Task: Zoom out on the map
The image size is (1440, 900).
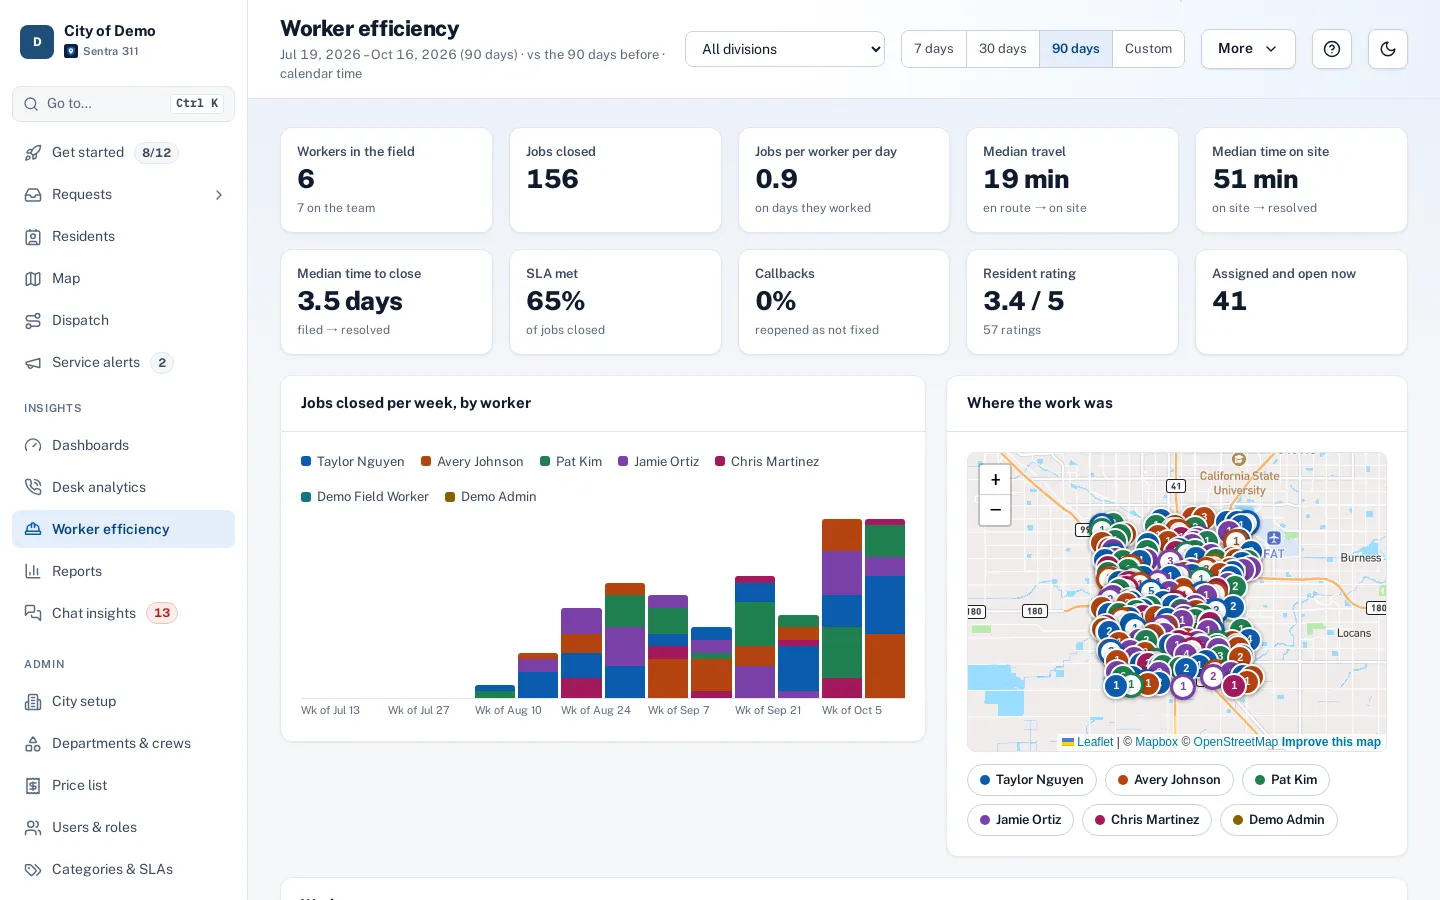Action: click(995, 510)
